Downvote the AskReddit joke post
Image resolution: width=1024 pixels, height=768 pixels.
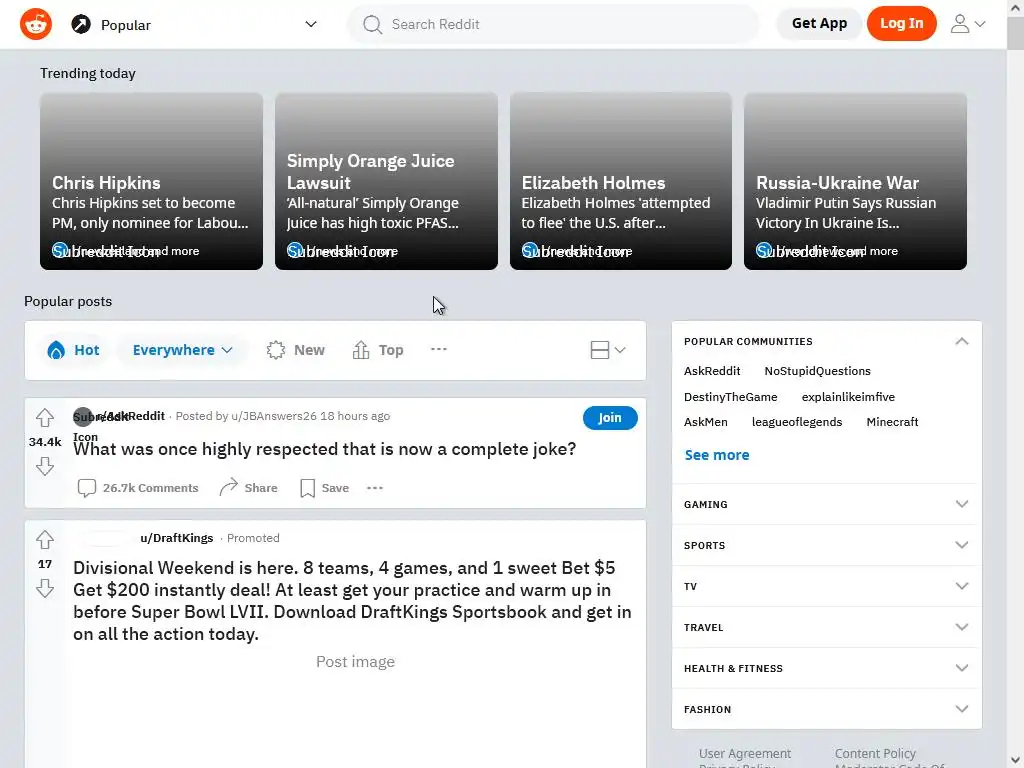point(44,466)
